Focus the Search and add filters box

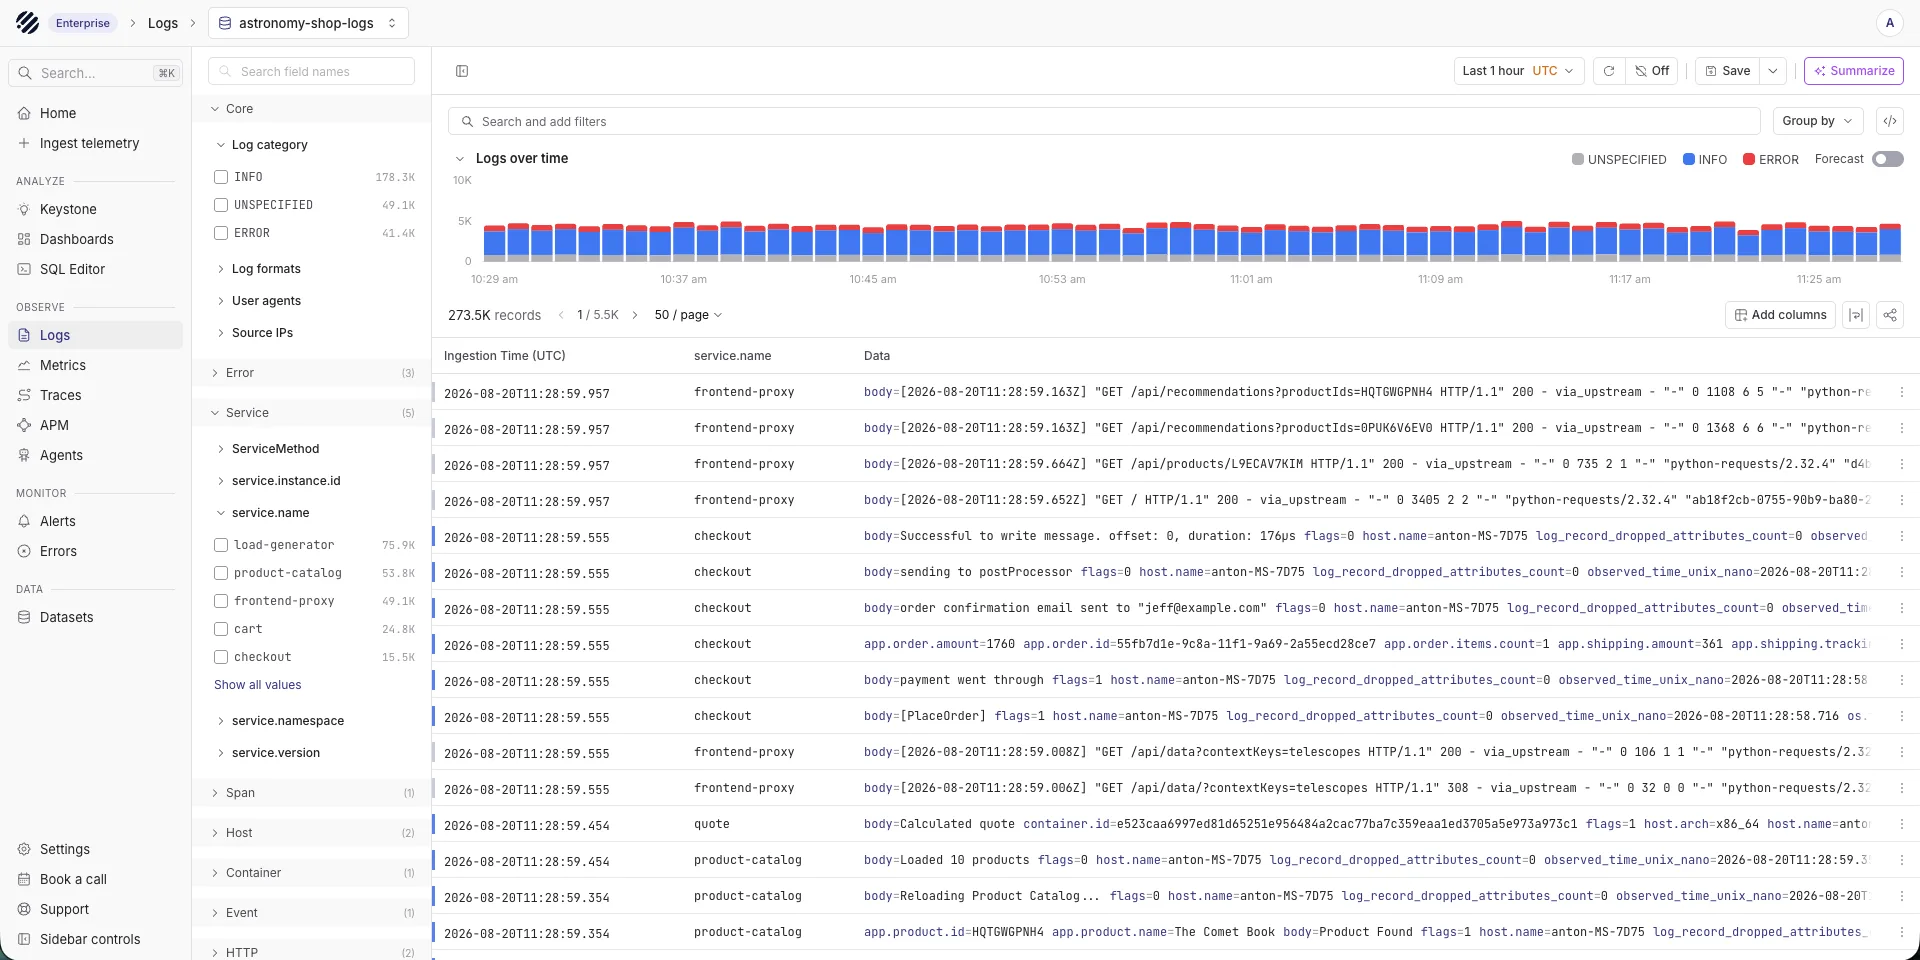(x=1104, y=121)
